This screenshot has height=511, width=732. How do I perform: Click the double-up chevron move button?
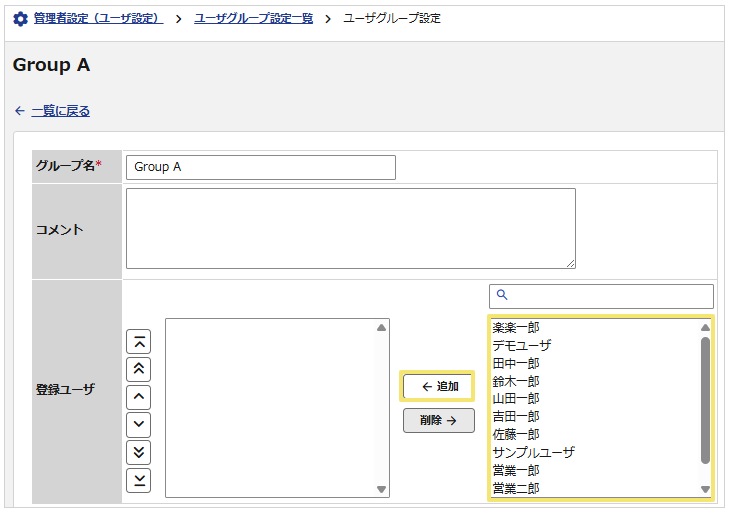[x=139, y=369]
